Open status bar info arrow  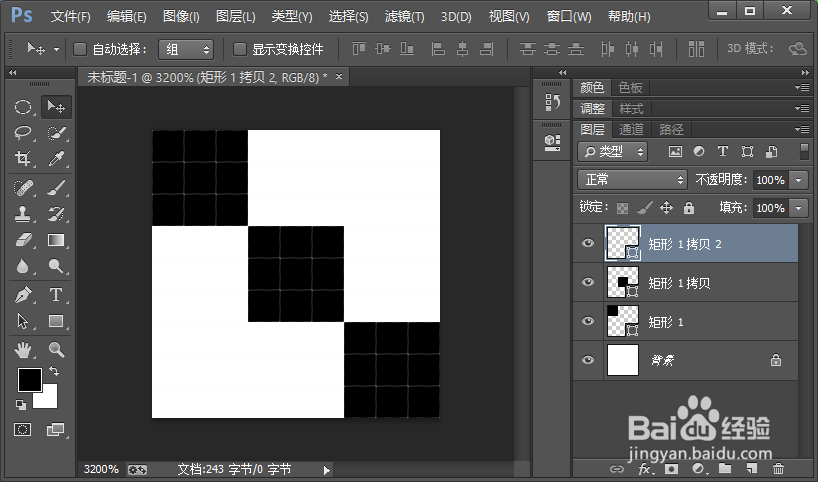[327, 470]
